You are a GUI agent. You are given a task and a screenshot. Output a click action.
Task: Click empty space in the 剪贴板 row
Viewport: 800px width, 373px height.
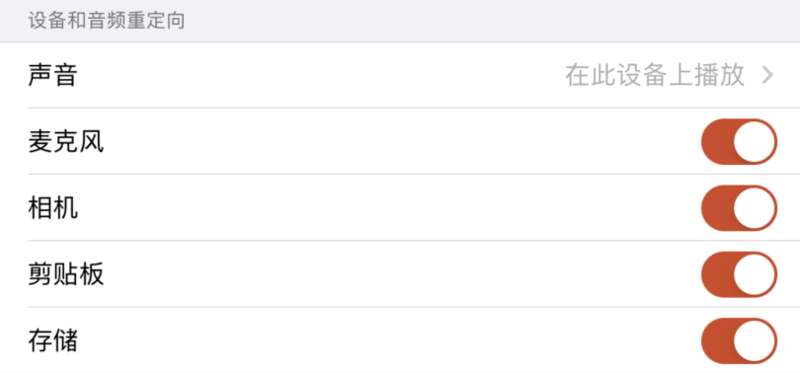tap(403, 275)
